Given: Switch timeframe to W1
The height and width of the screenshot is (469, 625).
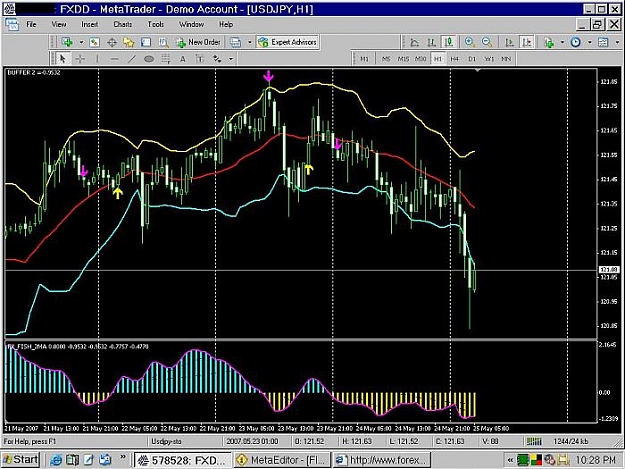Looking at the screenshot, I should (x=489, y=59).
